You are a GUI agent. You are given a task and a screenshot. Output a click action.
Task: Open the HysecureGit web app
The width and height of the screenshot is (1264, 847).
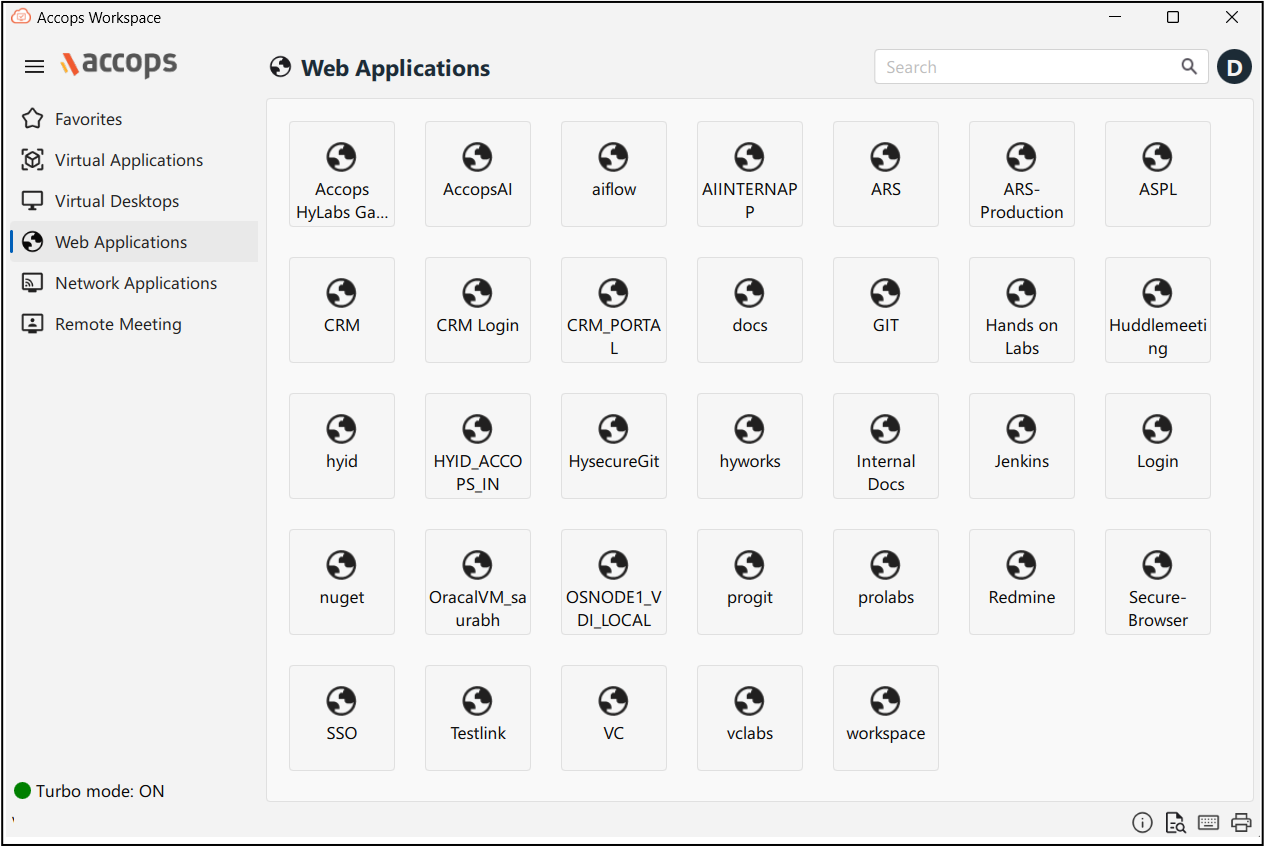(x=614, y=446)
